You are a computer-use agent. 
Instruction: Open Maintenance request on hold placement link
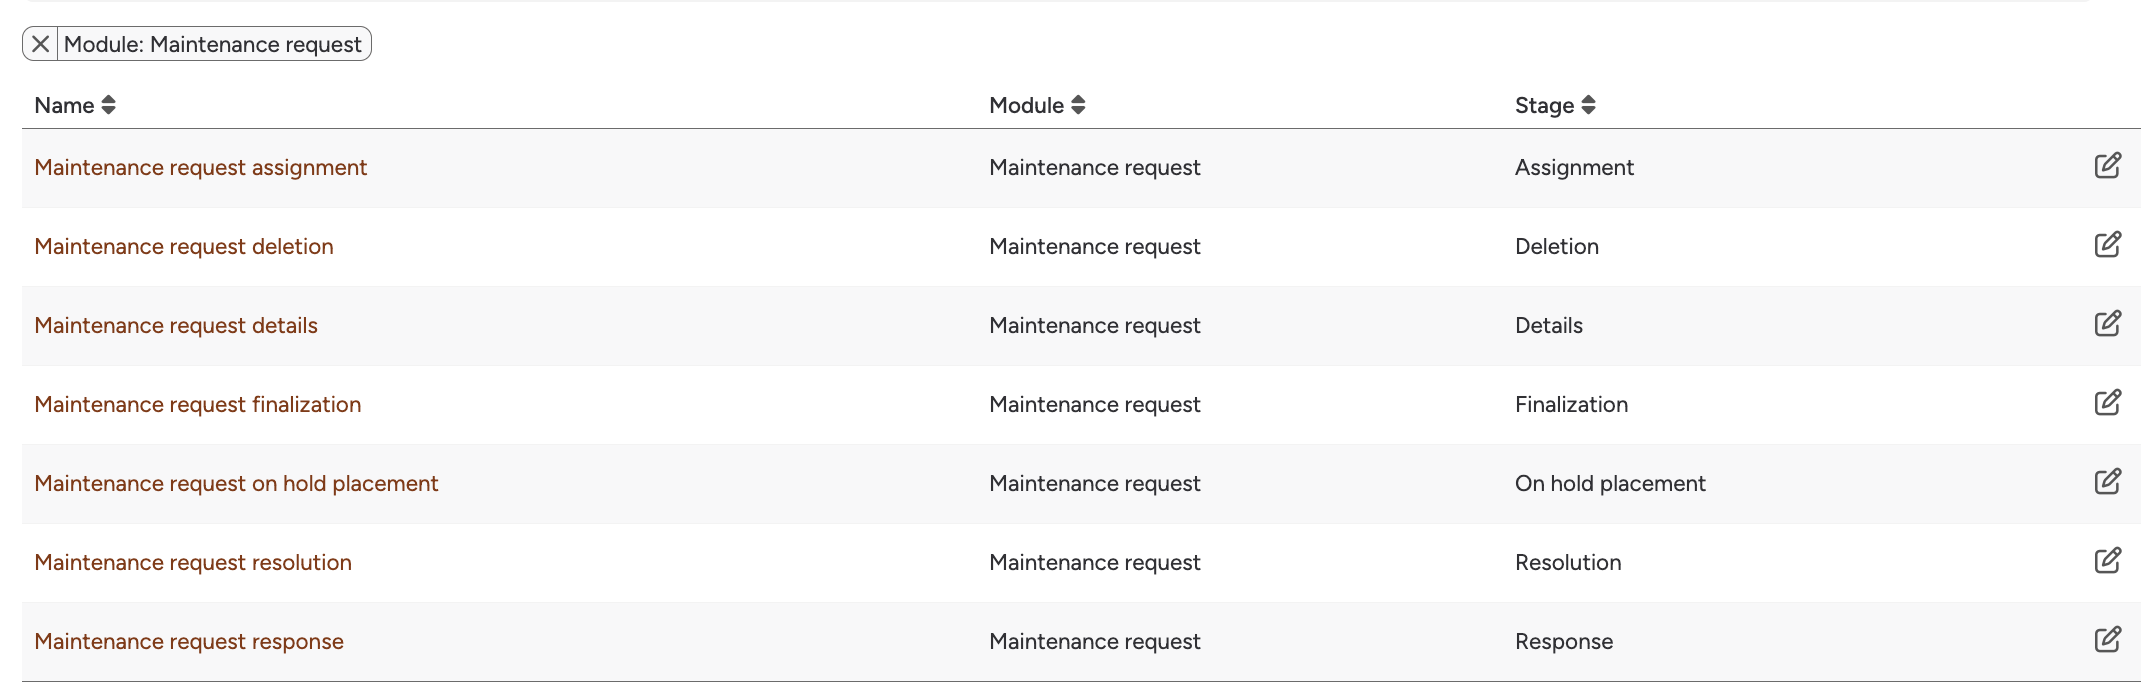click(236, 483)
